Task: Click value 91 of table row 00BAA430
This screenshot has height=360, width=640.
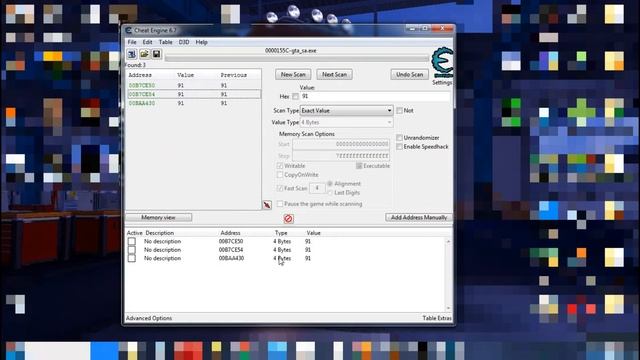Action: [308, 258]
